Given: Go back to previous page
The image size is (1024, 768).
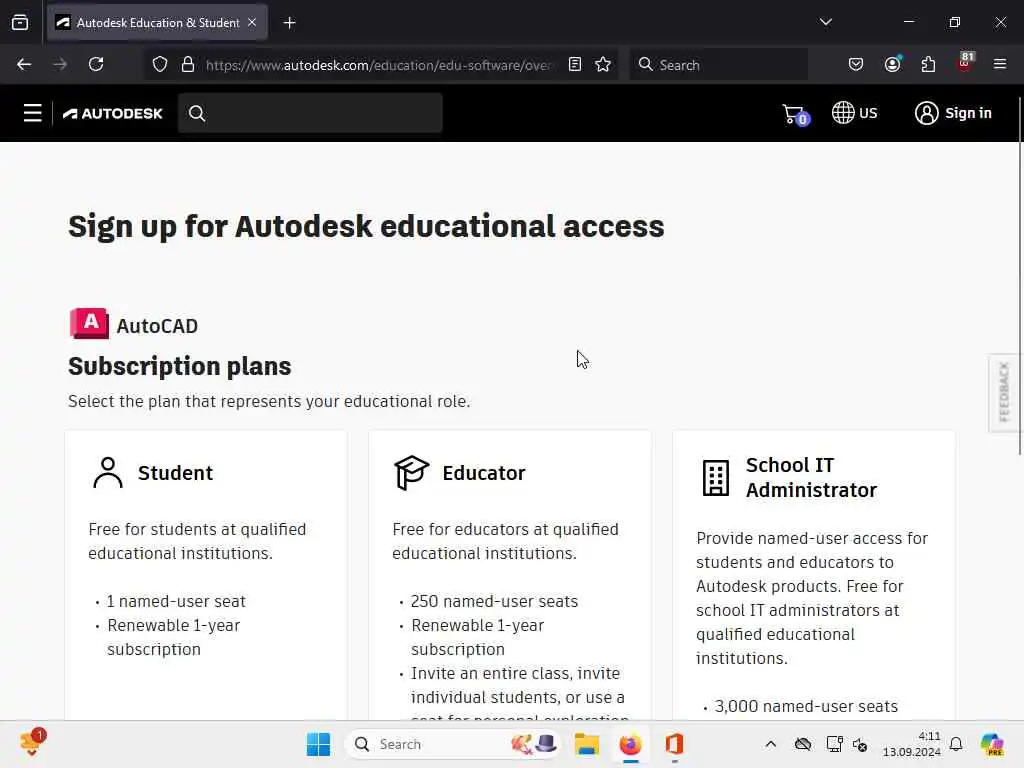Looking at the screenshot, I should 24,64.
